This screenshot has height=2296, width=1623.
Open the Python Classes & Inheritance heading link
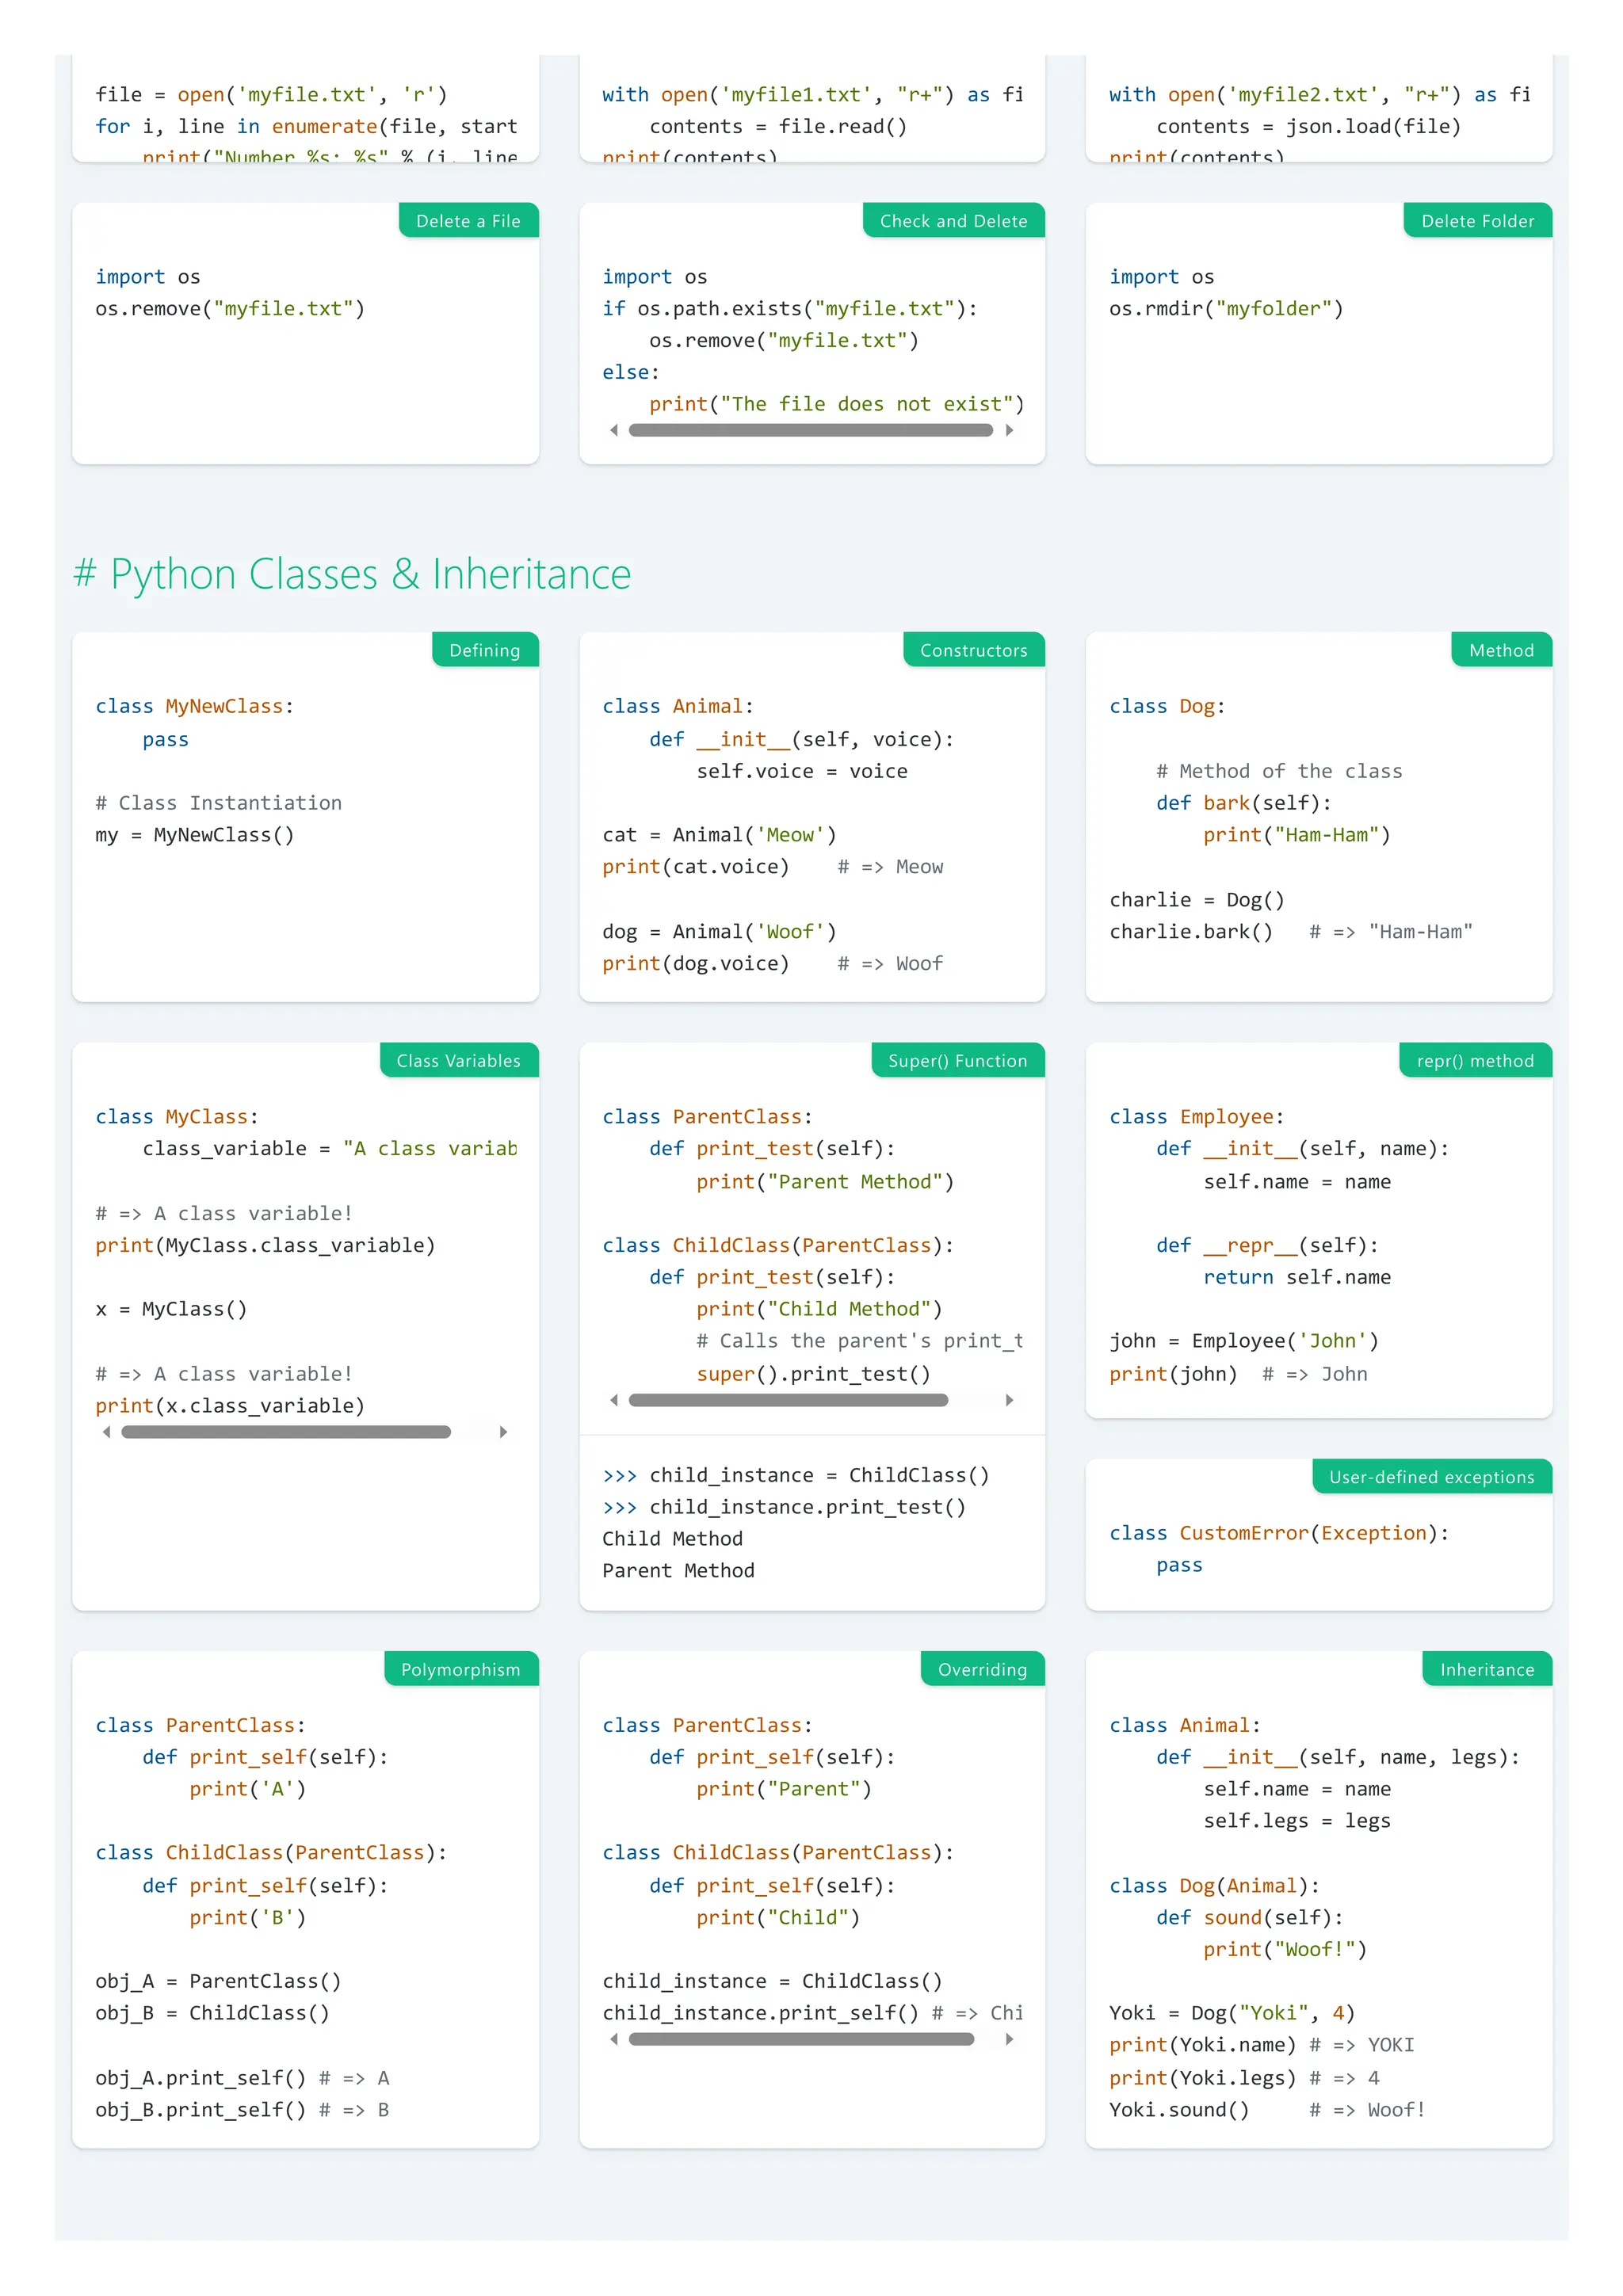[x=352, y=574]
